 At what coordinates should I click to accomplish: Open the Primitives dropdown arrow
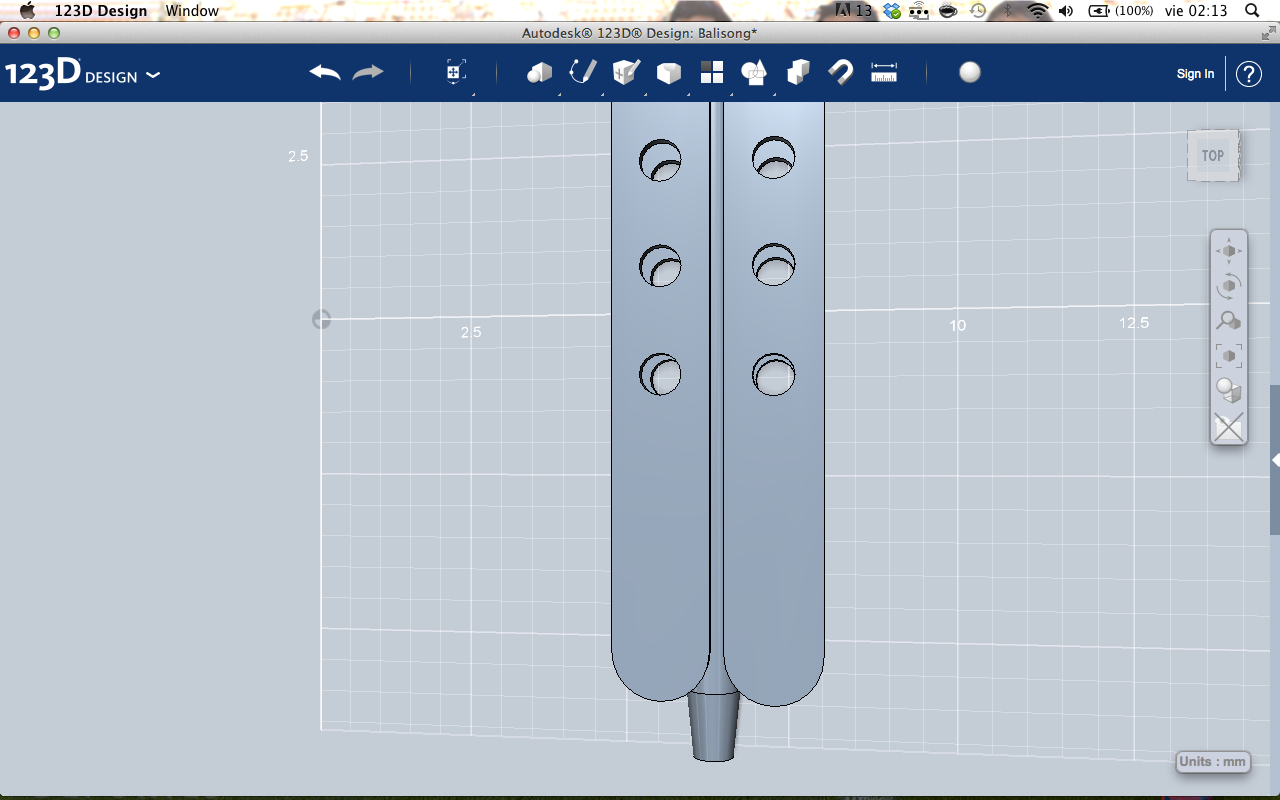[558, 93]
